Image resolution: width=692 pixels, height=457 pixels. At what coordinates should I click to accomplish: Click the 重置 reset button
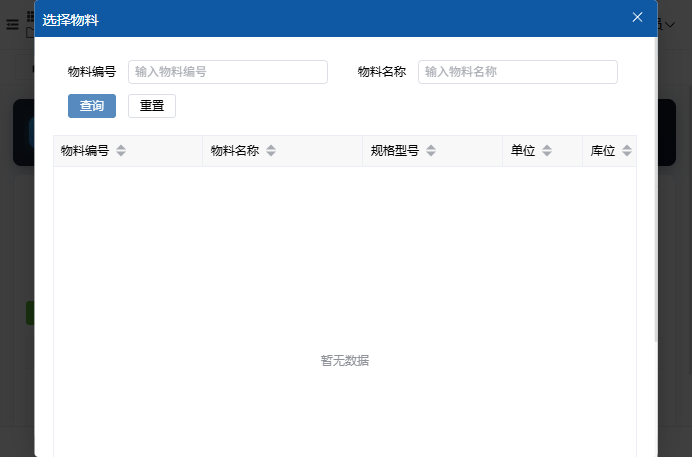tap(152, 106)
